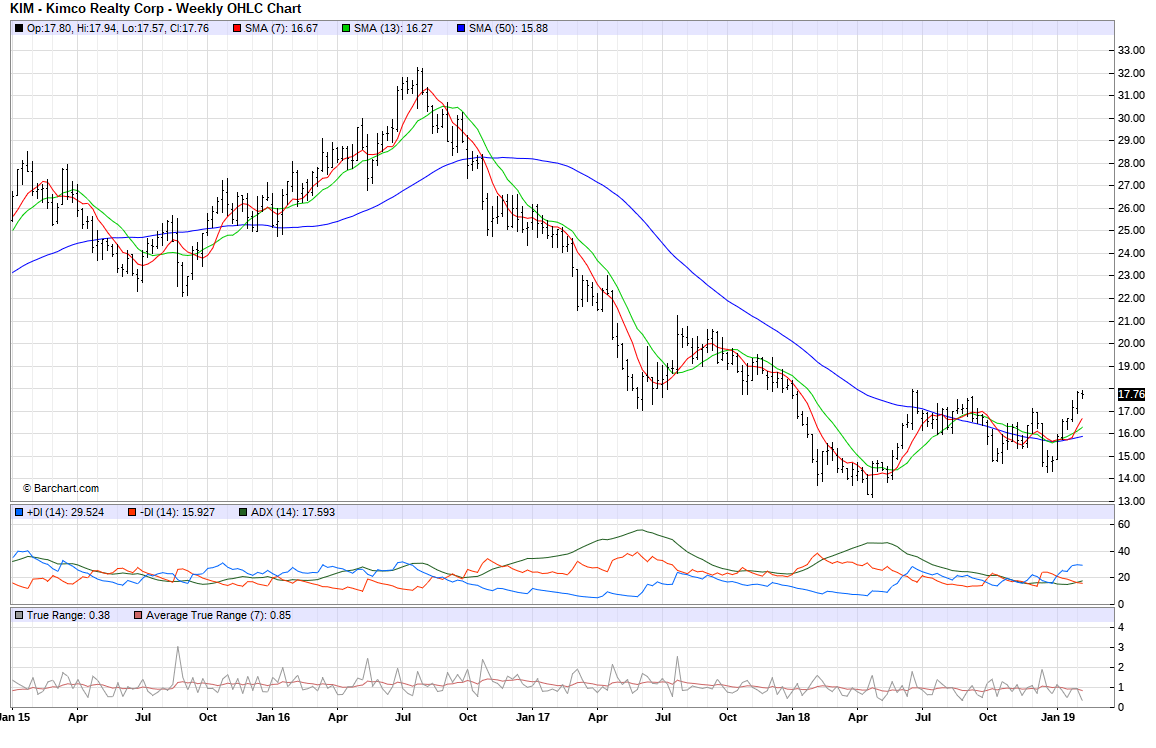Click the blue SMA (50) legend swatch
The height and width of the screenshot is (748, 1156).
coord(462,29)
